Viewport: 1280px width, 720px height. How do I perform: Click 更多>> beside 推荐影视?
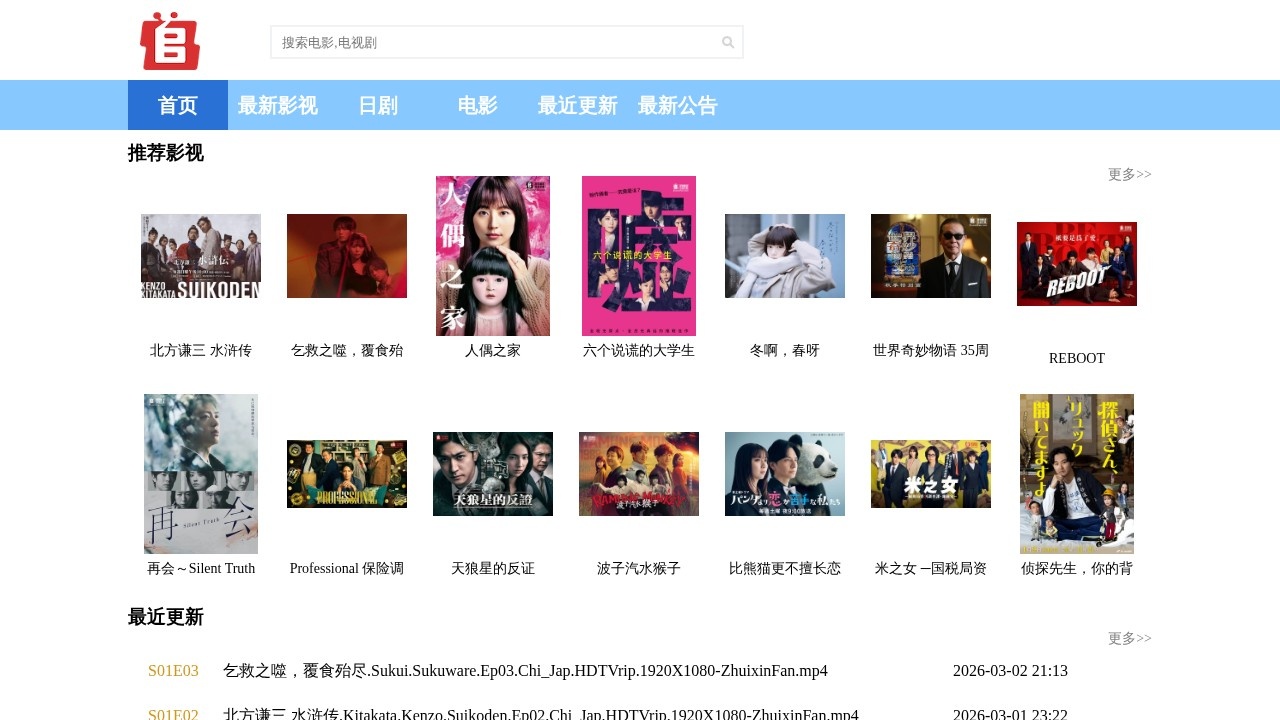pyautogui.click(x=1129, y=174)
